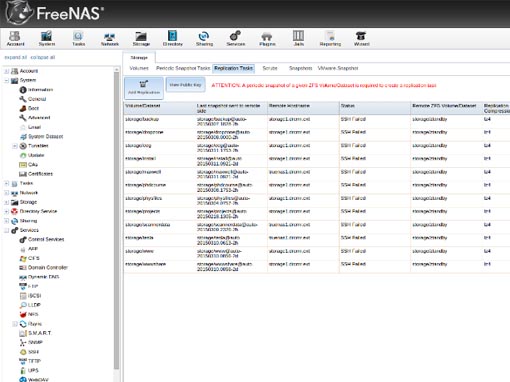Switch to the VMware-Snapshot tab
The height and width of the screenshot is (382, 510).
coord(338,68)
